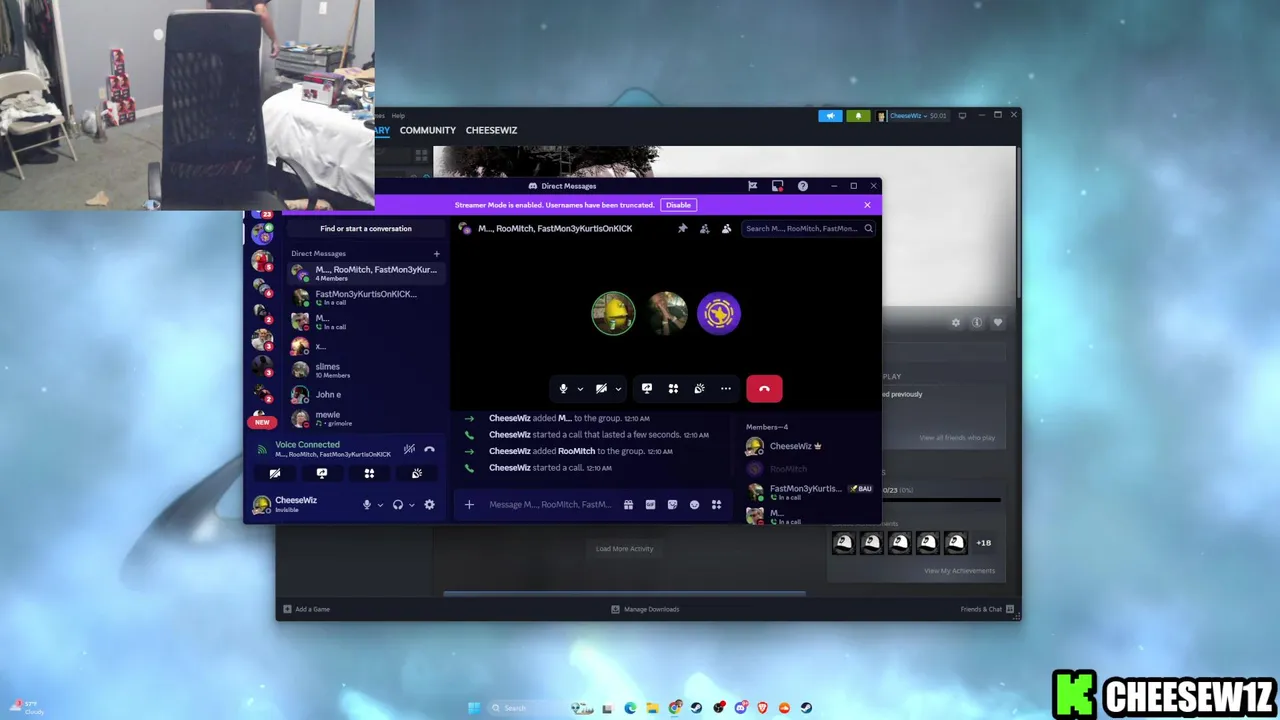The image size is (1280, 720).
Task: Open John e direct message
Action: pos(366,395)
